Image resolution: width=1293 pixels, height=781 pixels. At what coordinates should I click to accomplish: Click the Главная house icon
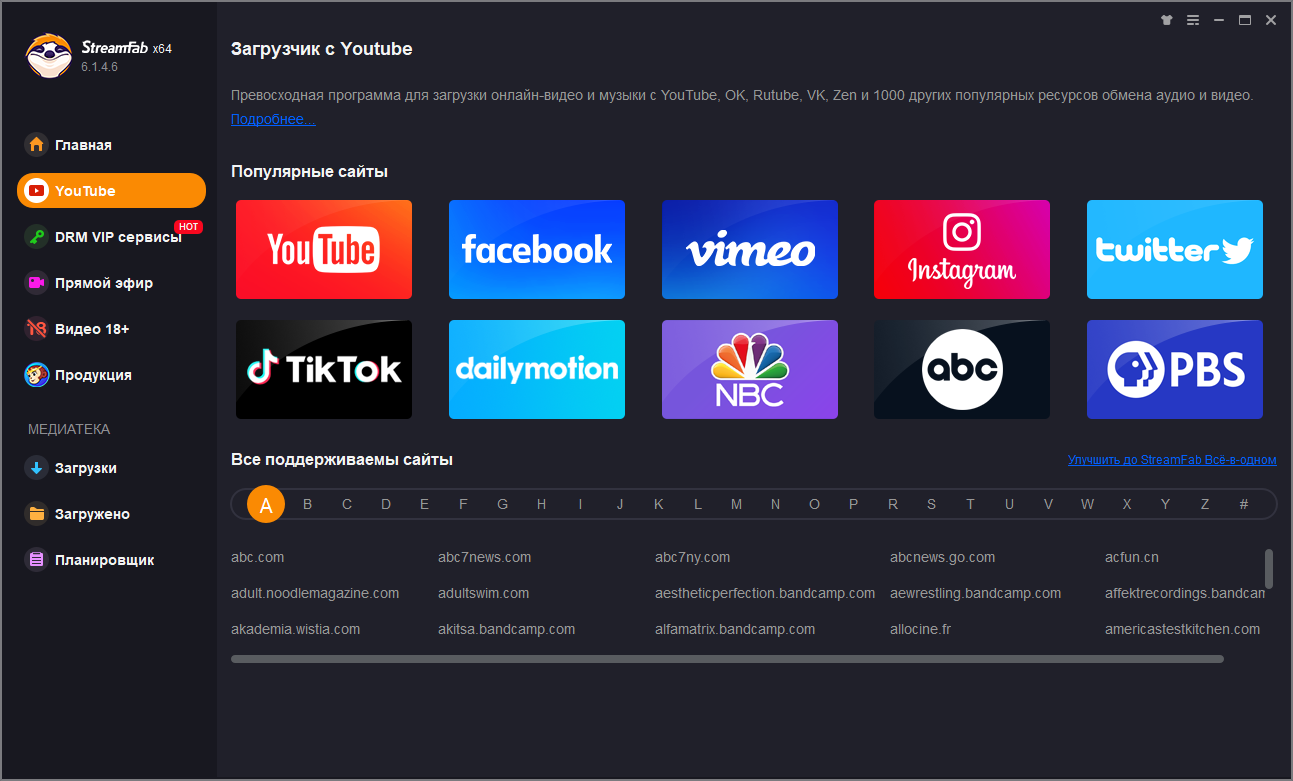click(x=37, y=145)
